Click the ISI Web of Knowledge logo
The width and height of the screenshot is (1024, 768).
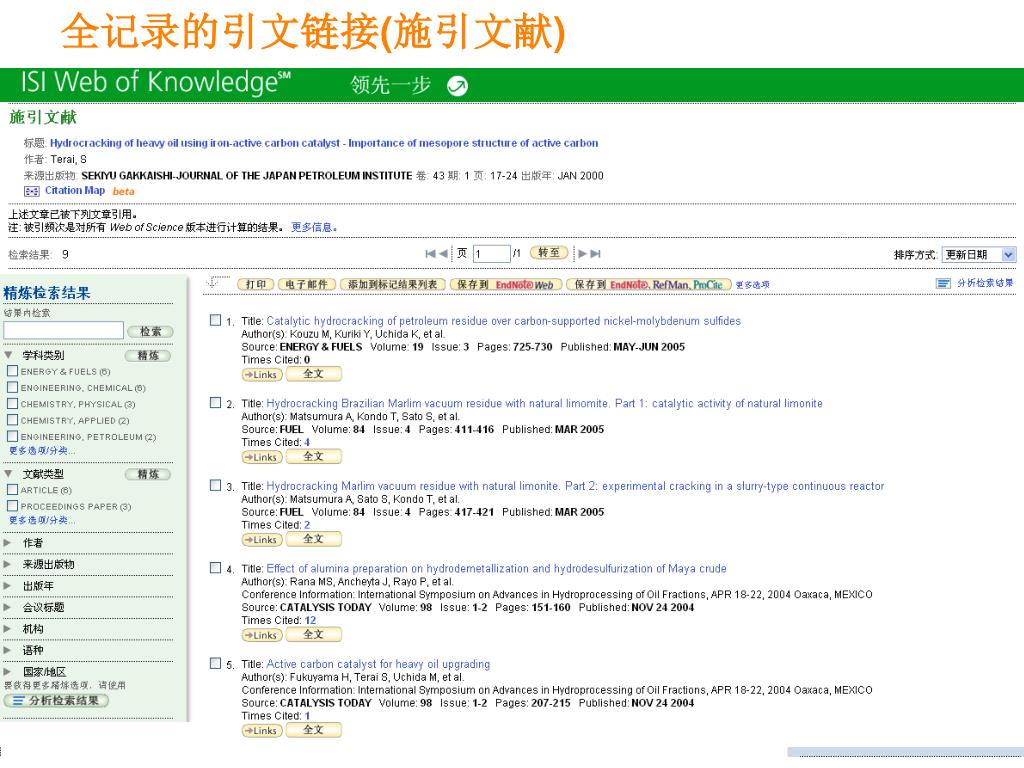155,83
